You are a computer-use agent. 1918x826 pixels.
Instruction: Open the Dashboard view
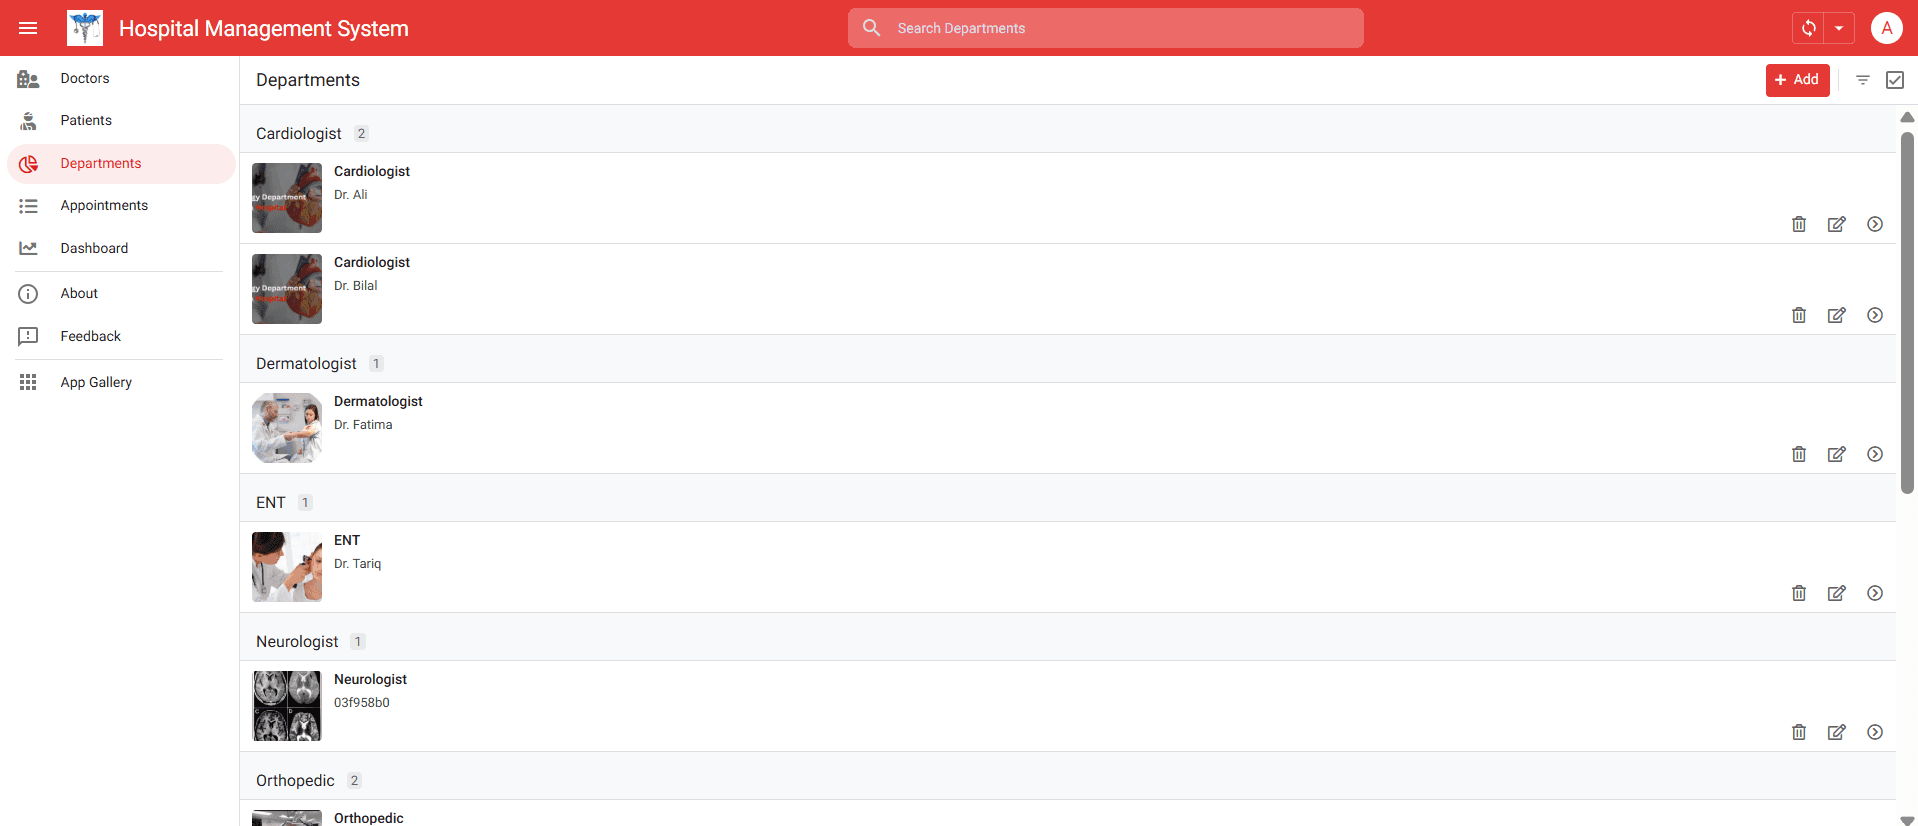120,248
